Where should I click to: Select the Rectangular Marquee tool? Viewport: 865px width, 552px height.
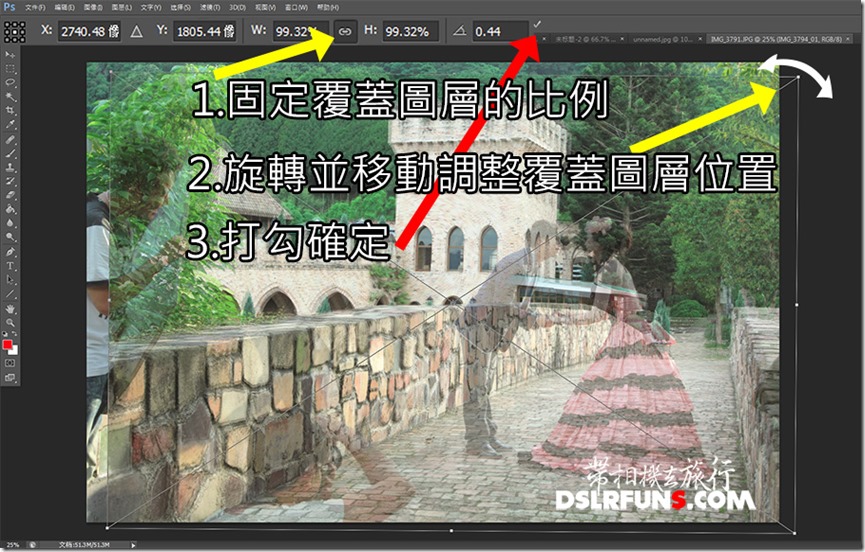pyautogui.click(x=12, y=68)
